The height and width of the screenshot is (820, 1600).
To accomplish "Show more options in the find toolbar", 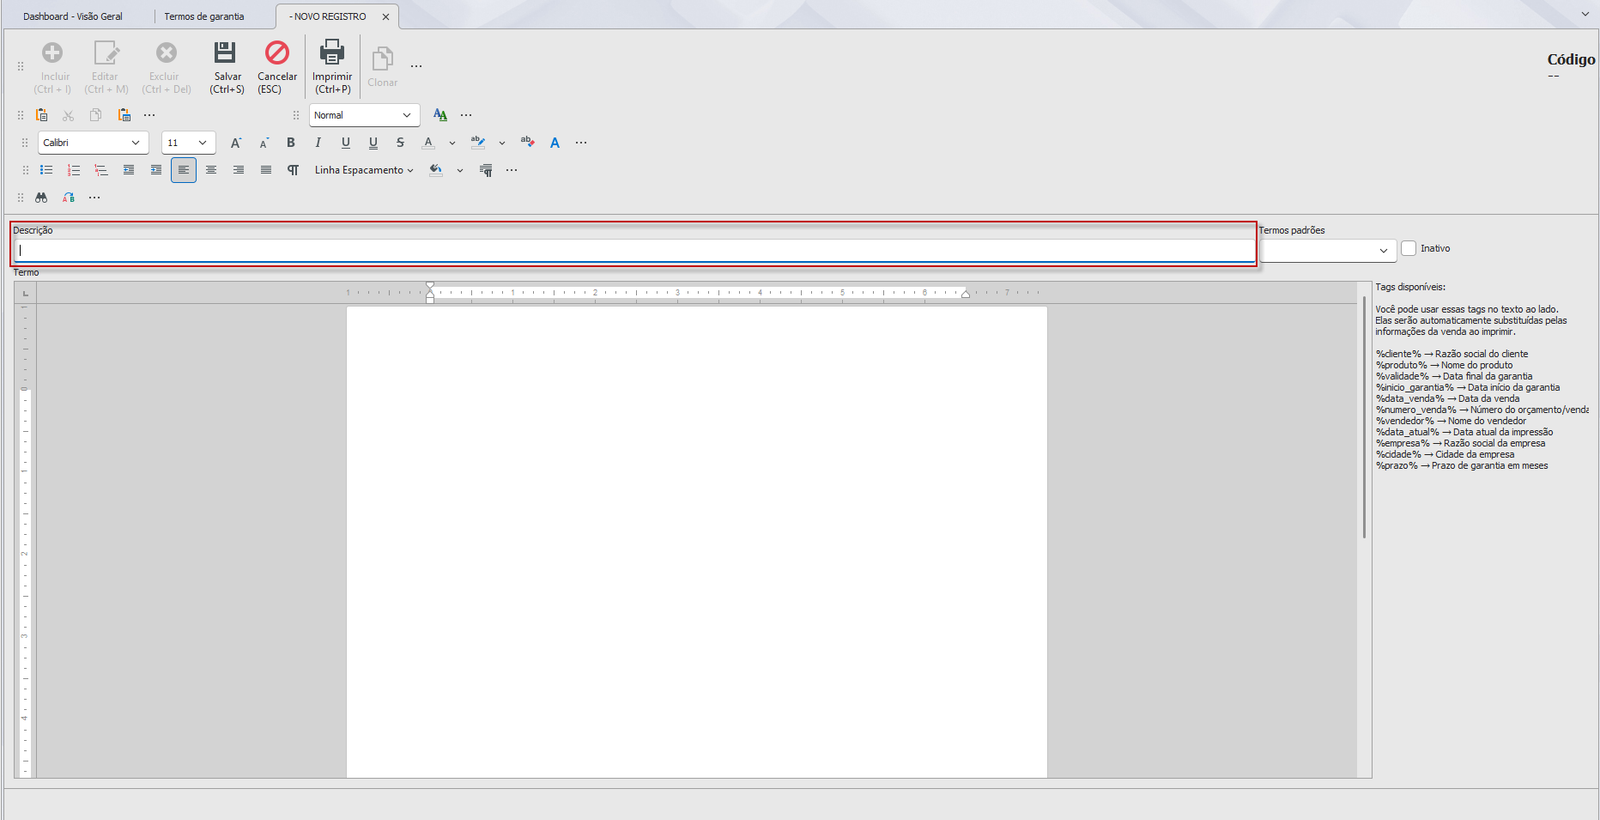I will click(x=94, y=198).
